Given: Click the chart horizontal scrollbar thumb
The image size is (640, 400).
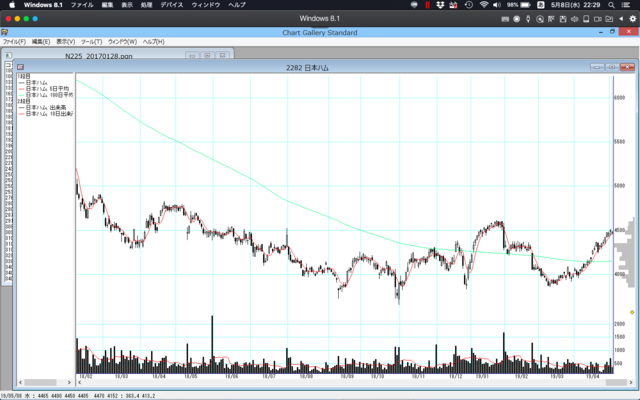Looking at the screenshot, I should click(x=616, y=382).
